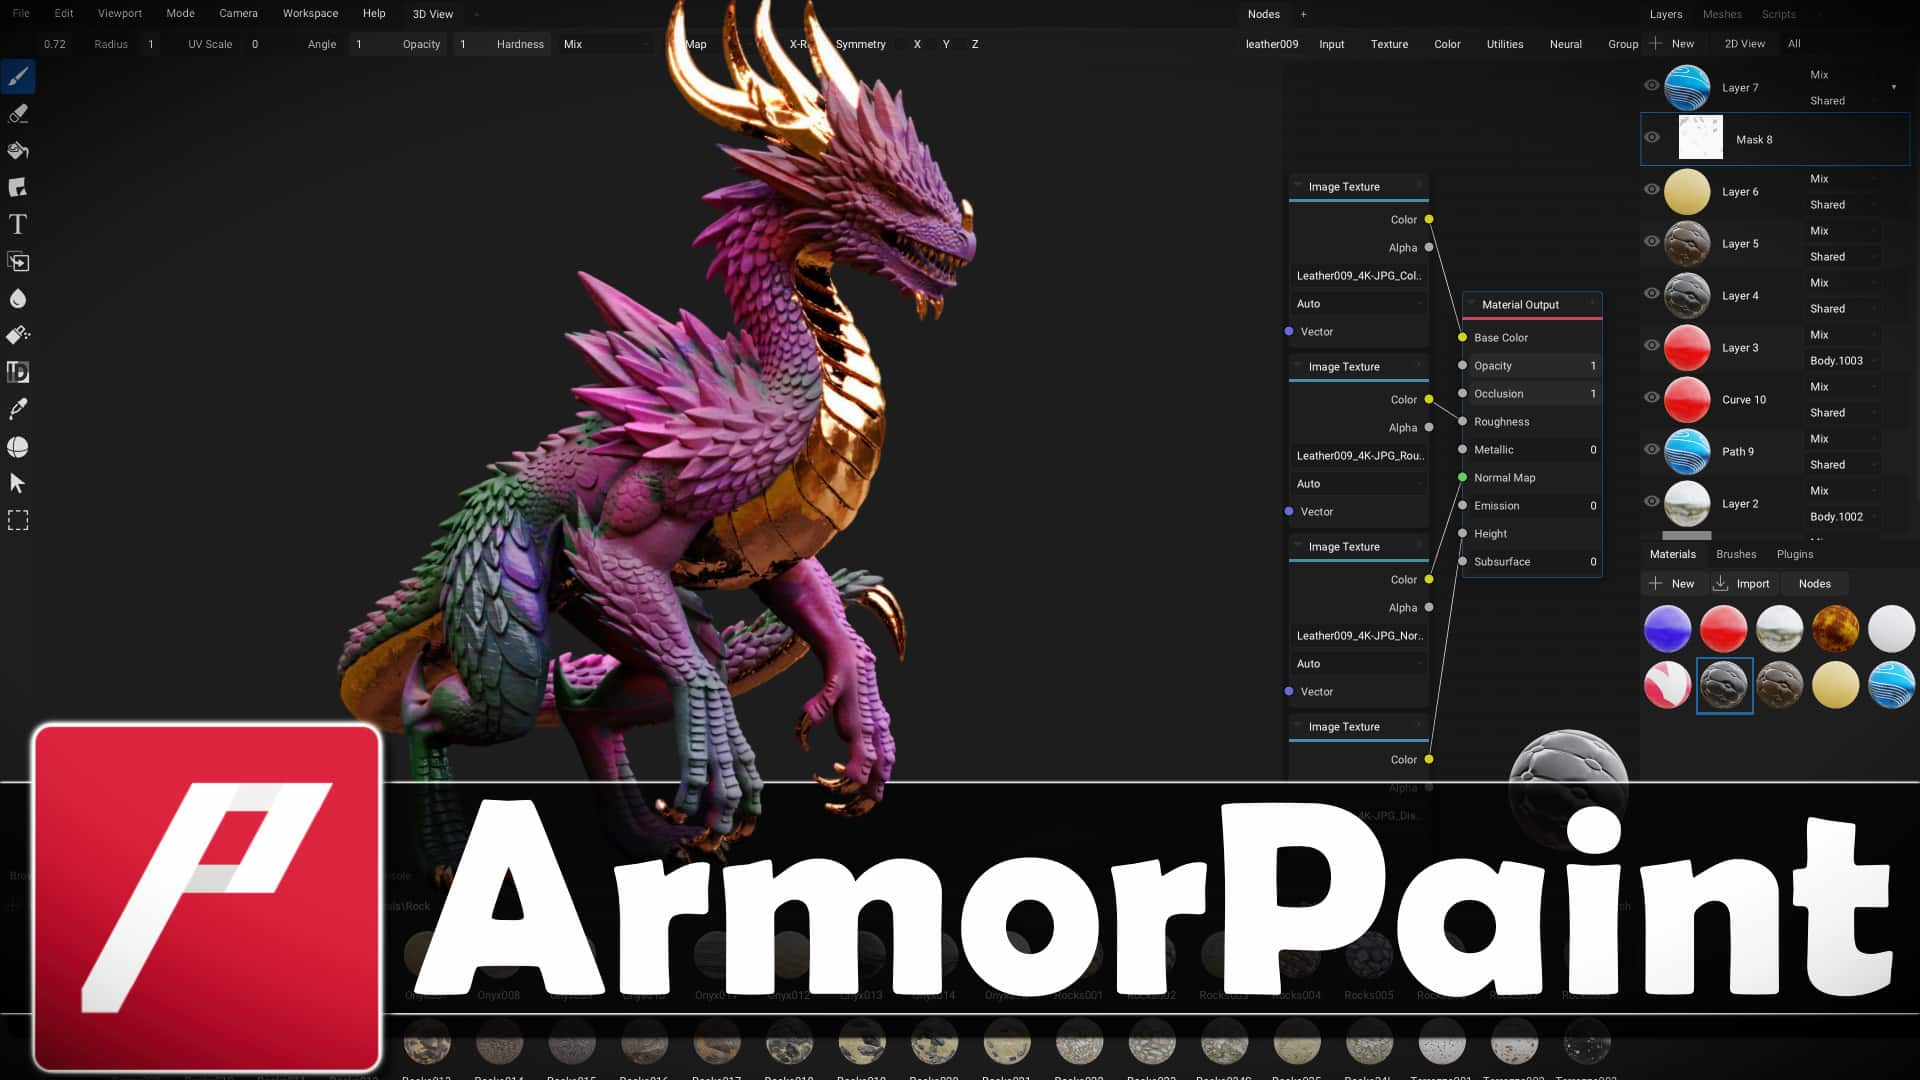Hide the Path 9 layer
This screenshot has height=1080, width=1920.
(1652, 450)
